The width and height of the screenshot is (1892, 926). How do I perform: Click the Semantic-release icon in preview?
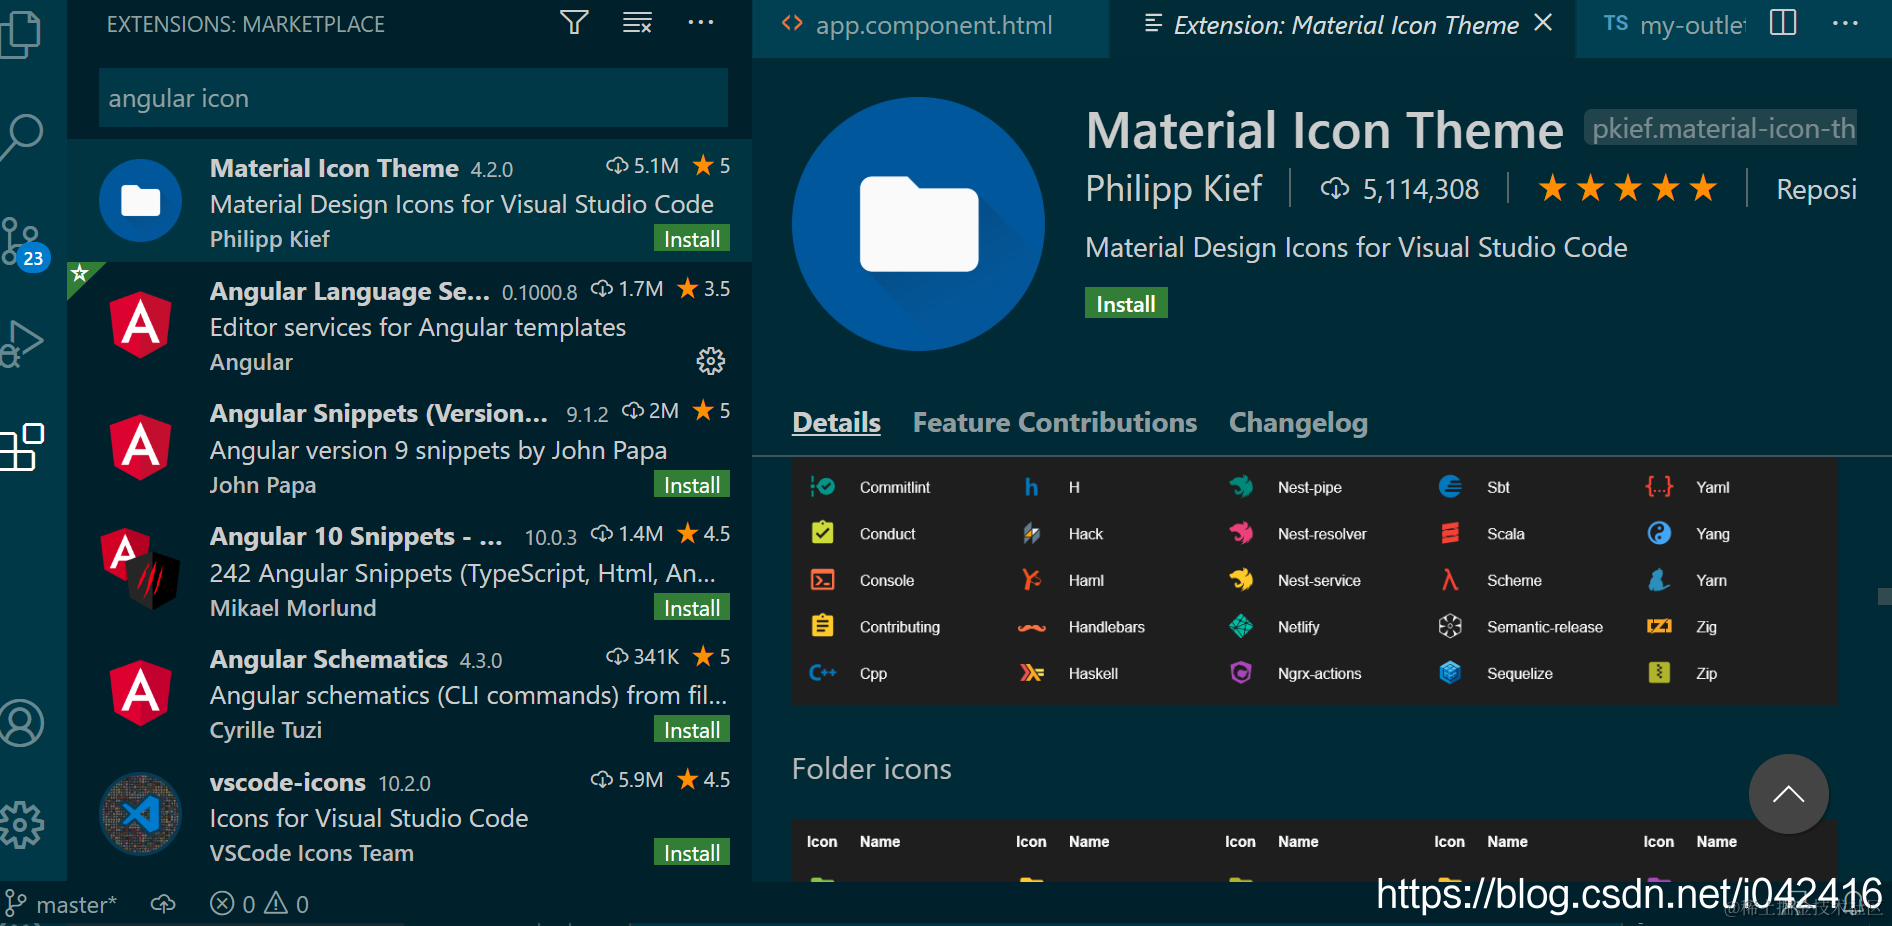pyautogui.click(x=1450, y=626)
